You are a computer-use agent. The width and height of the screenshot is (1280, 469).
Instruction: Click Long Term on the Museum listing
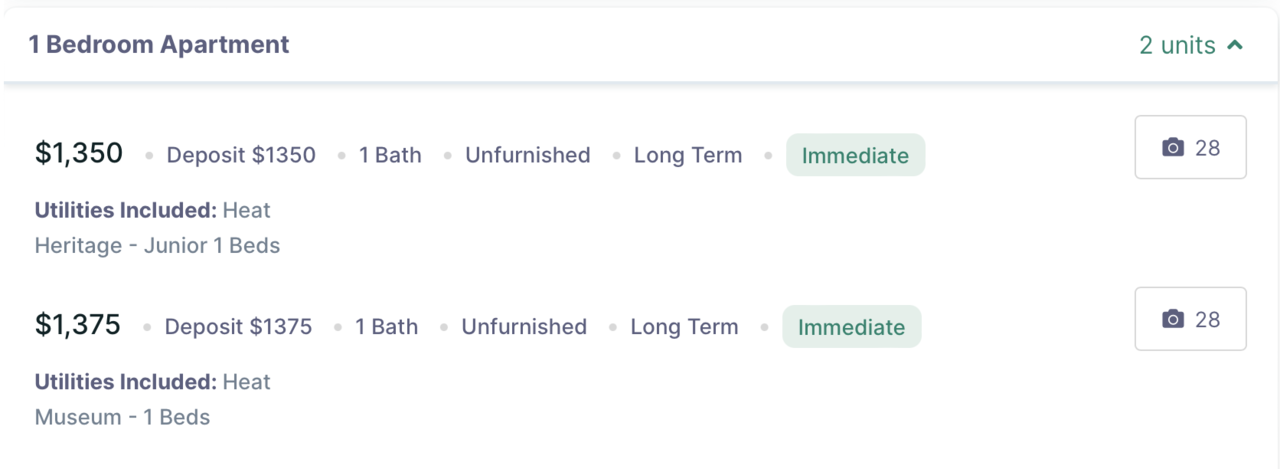coord(684,327)
